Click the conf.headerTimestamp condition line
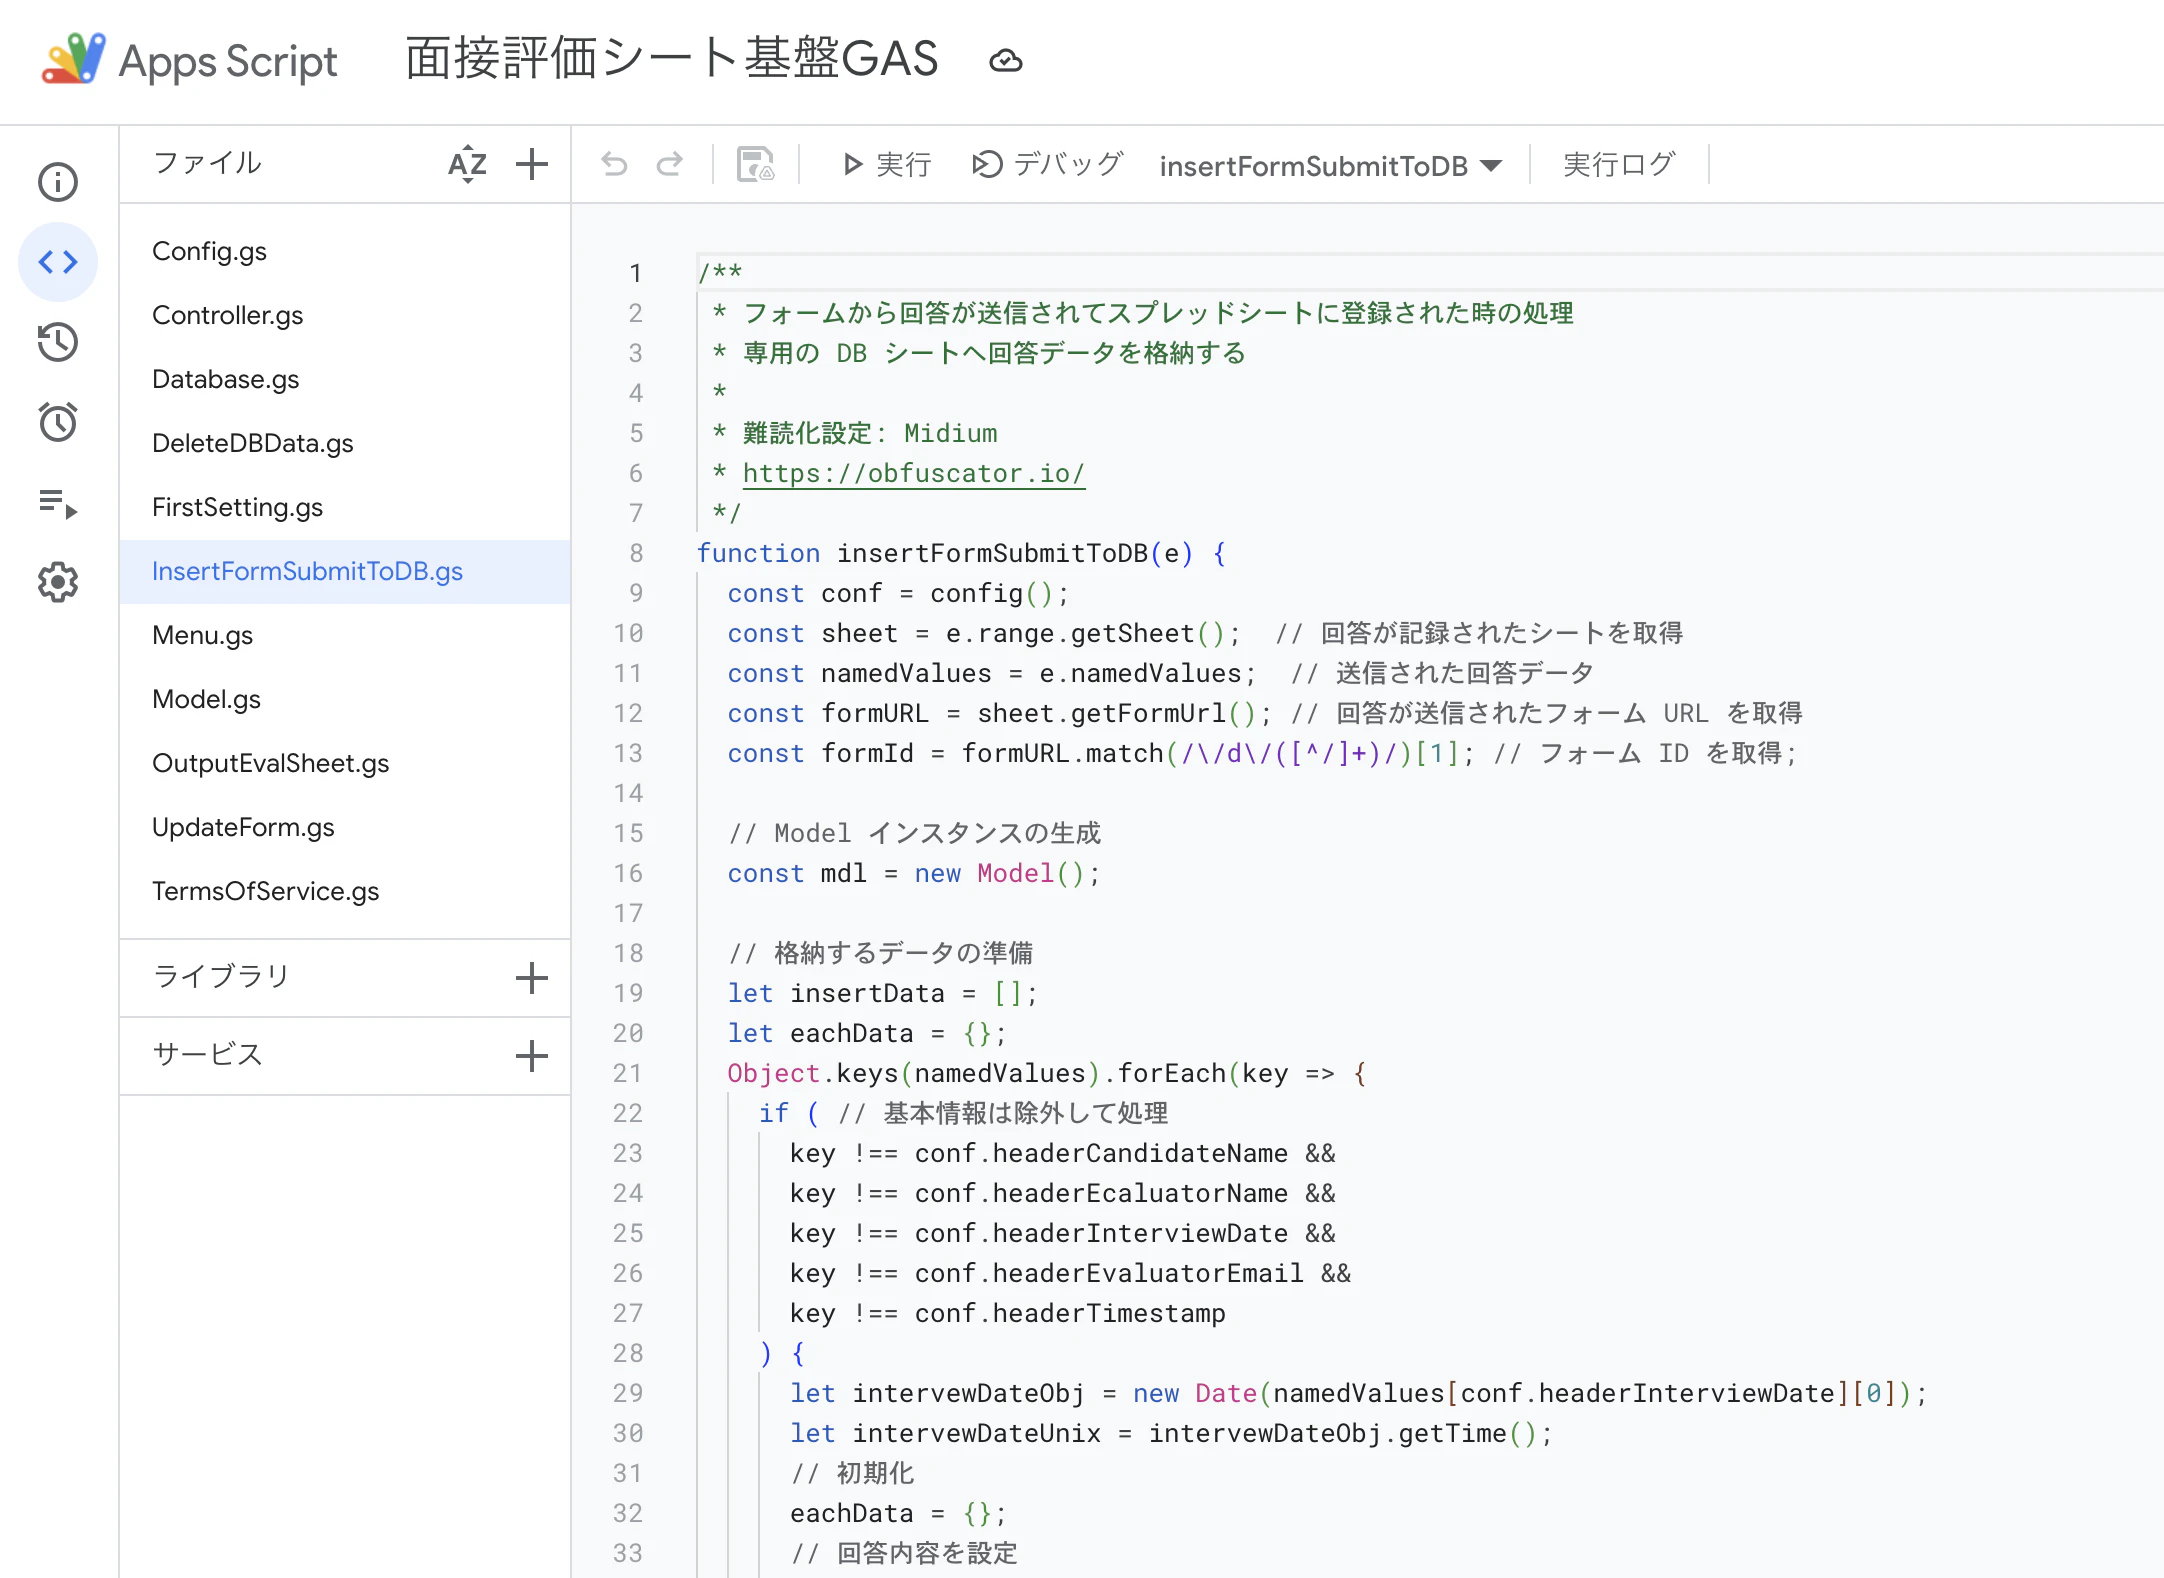 pyautogui.click(x=1007, y=1313)
